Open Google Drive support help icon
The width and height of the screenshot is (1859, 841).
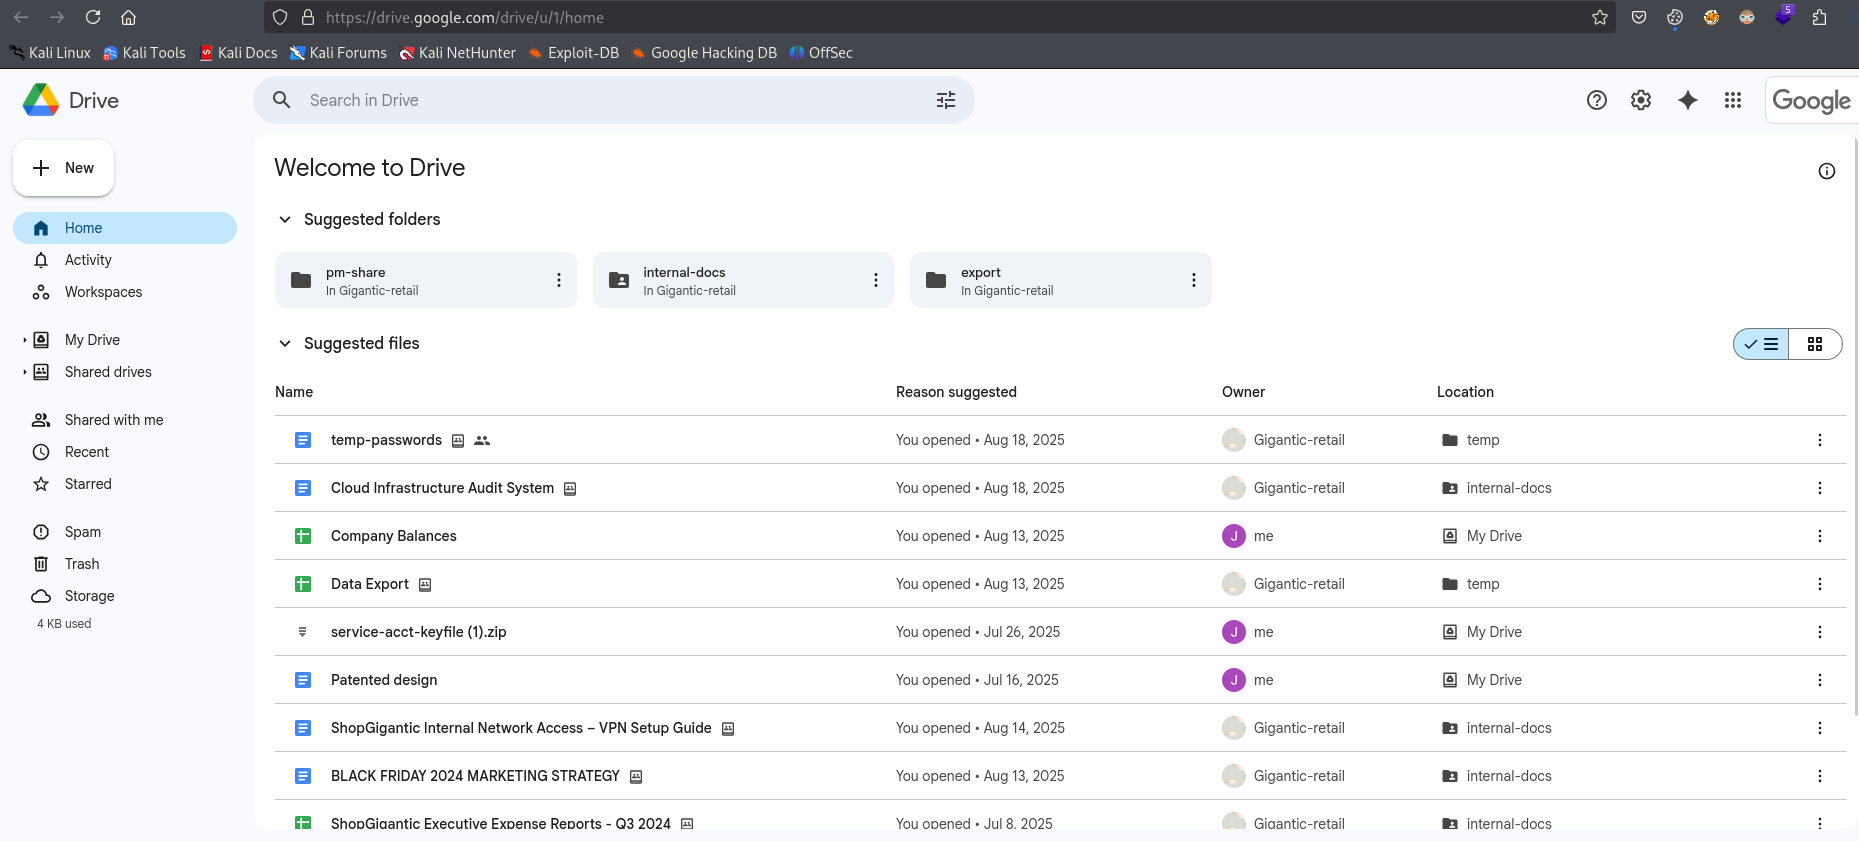[1597, 100]
